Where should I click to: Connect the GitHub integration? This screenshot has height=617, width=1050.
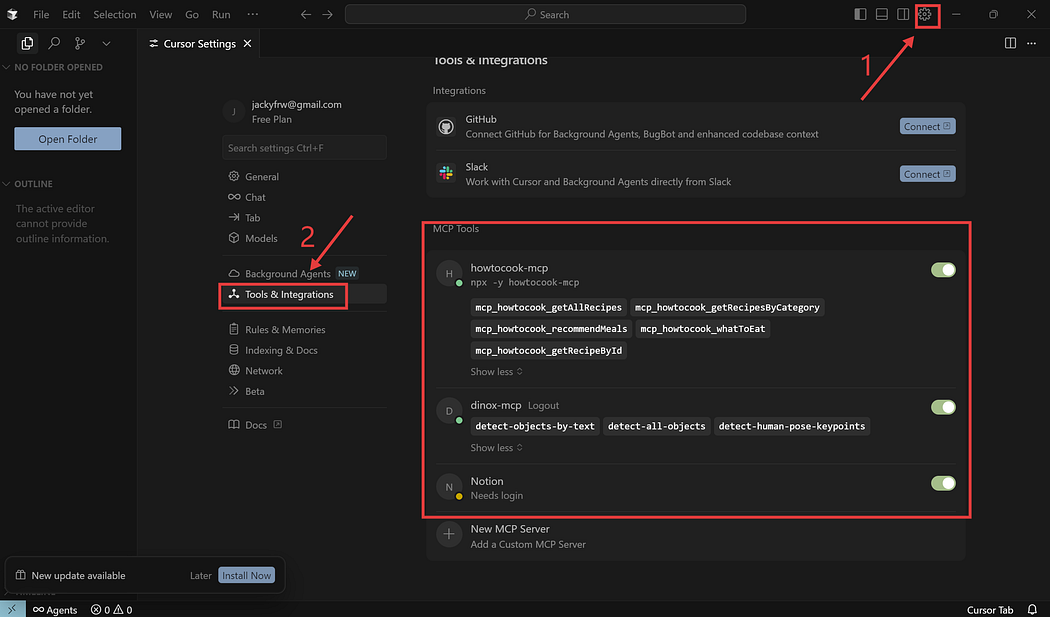click(x=927, y=126)
